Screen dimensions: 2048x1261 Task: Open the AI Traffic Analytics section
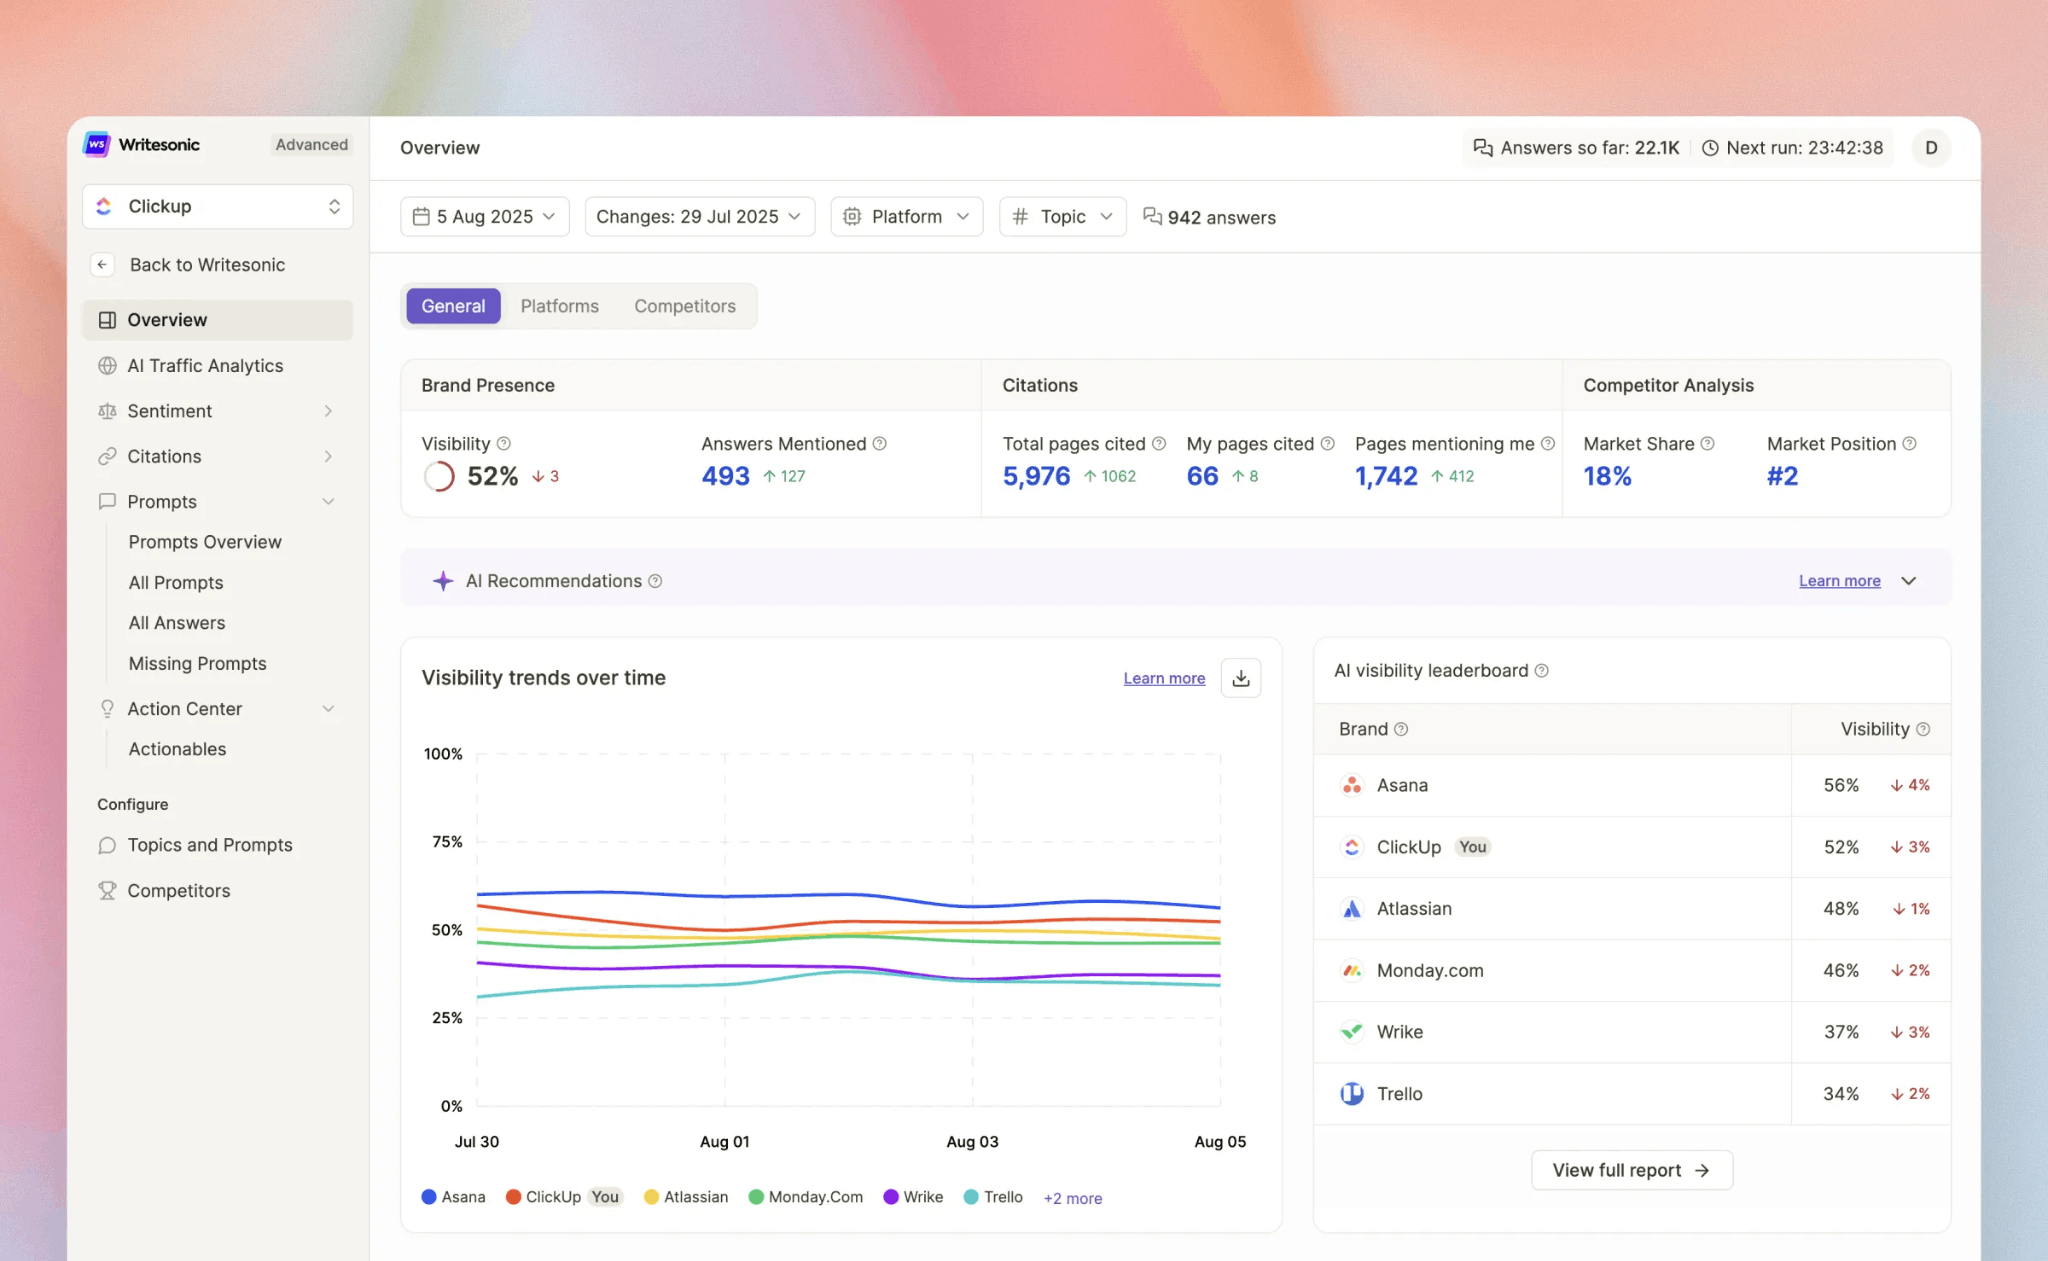[x=205, y=365]
